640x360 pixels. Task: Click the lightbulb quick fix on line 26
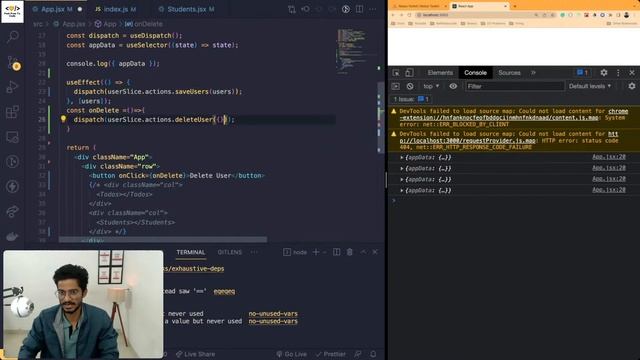click(63, 119)
